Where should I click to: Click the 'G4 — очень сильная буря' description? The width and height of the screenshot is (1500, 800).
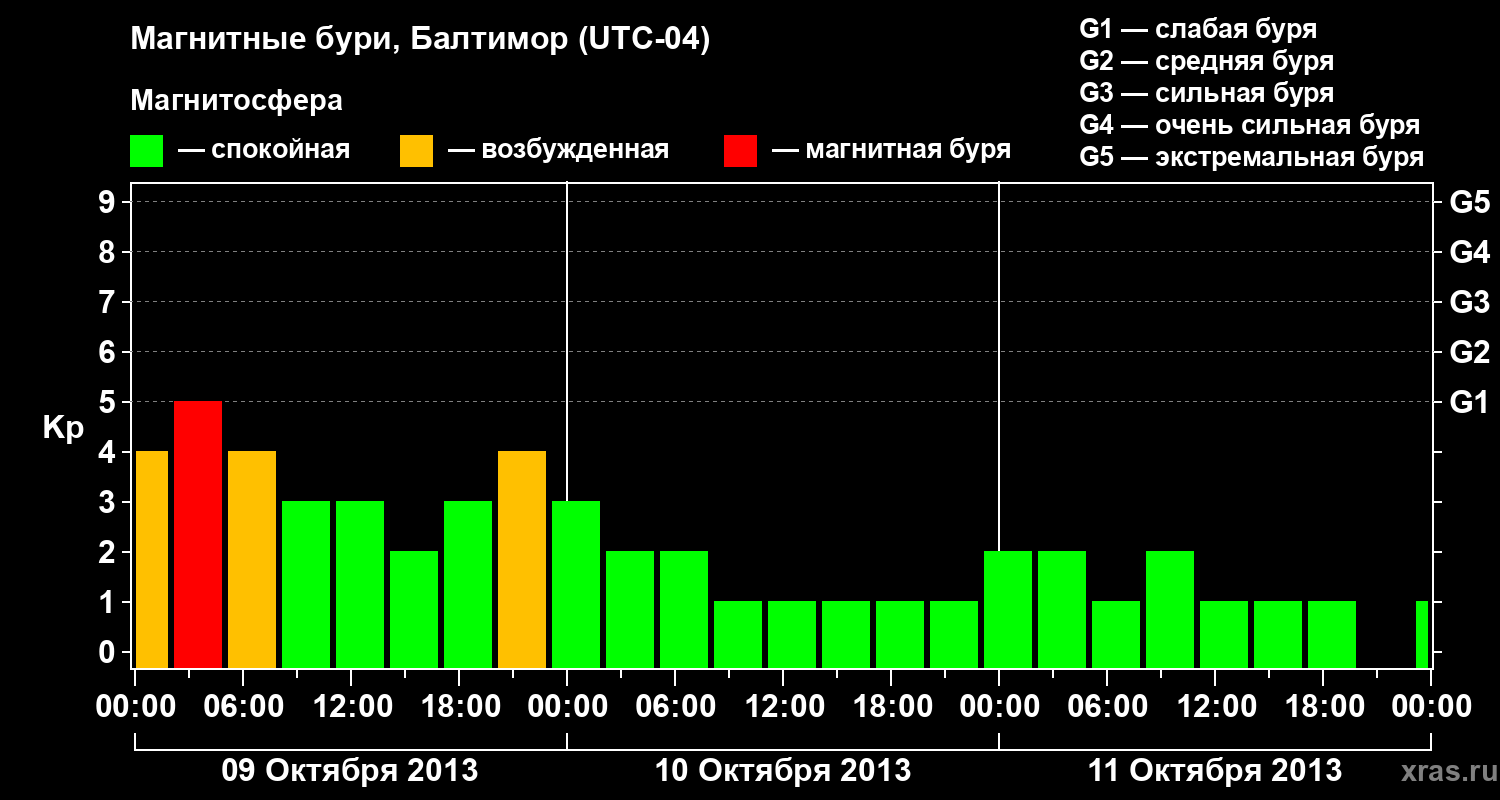click(1250, 125)
